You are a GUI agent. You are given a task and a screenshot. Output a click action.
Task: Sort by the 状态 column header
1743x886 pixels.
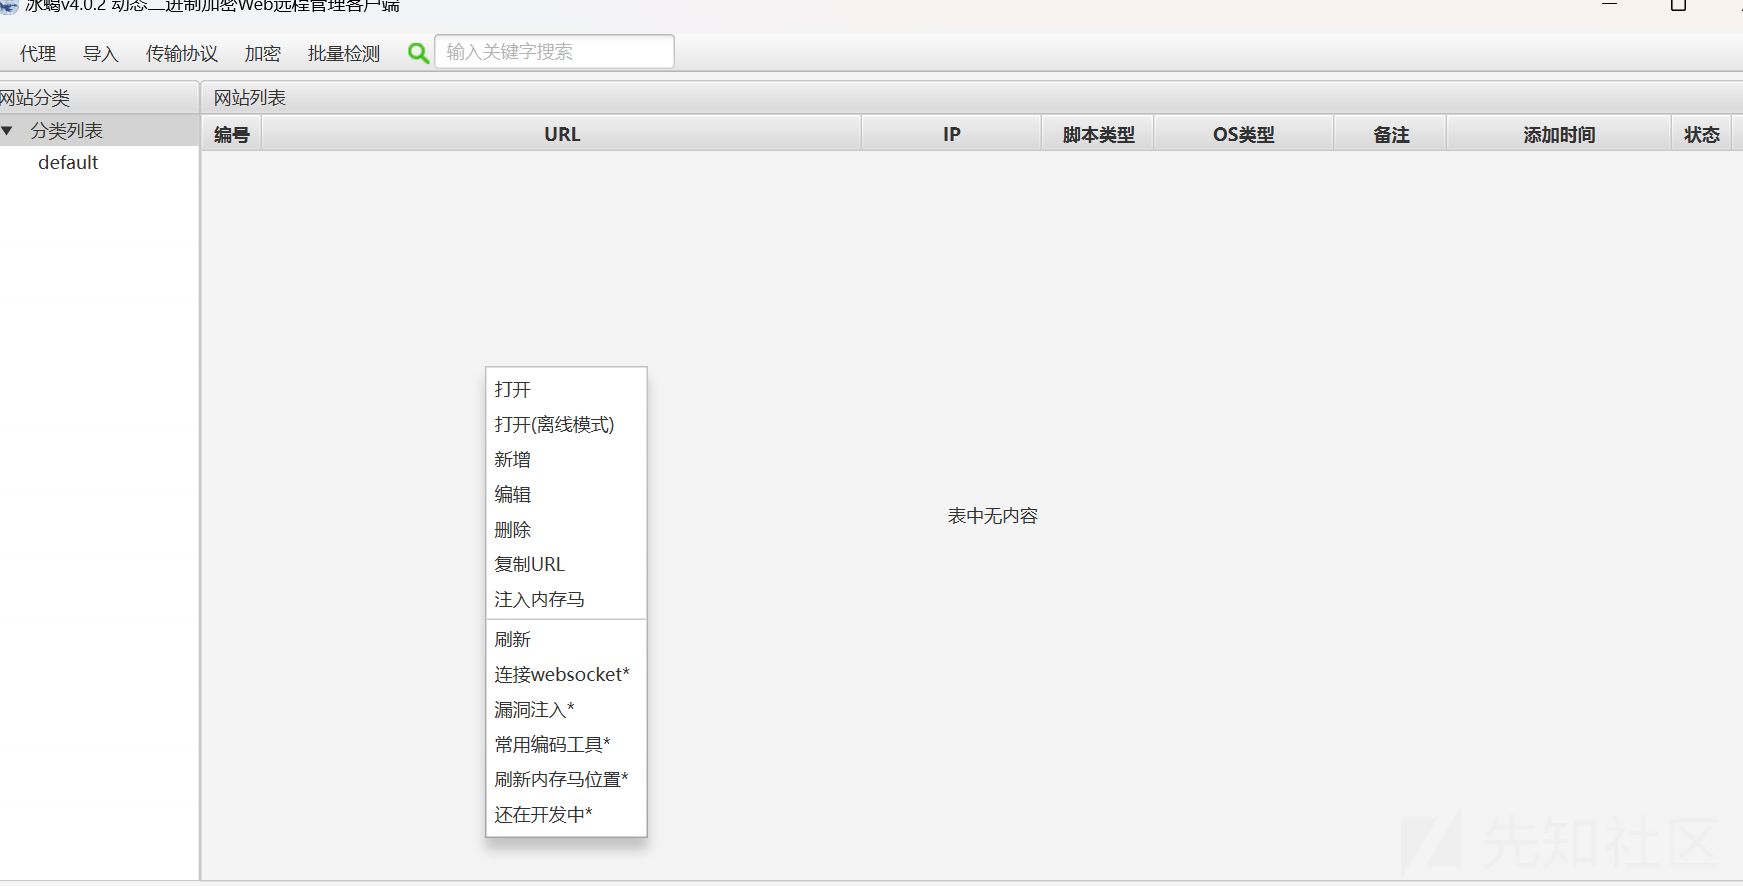(1702, 134)
